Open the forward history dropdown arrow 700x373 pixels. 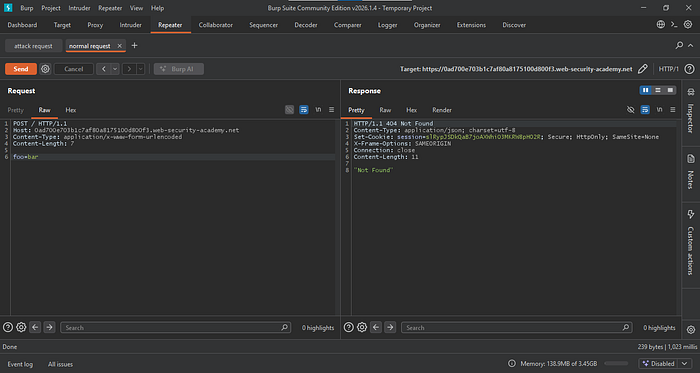141,69
